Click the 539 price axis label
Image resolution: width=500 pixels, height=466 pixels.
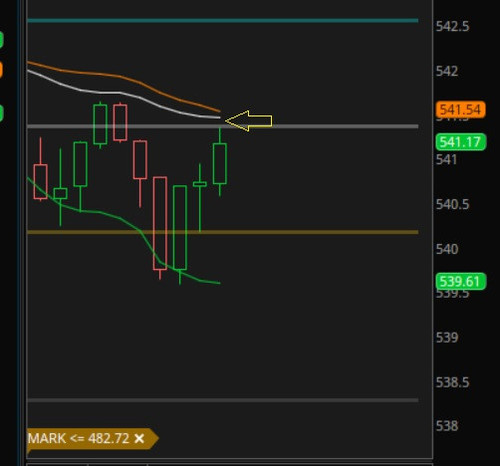pos(447,338)
